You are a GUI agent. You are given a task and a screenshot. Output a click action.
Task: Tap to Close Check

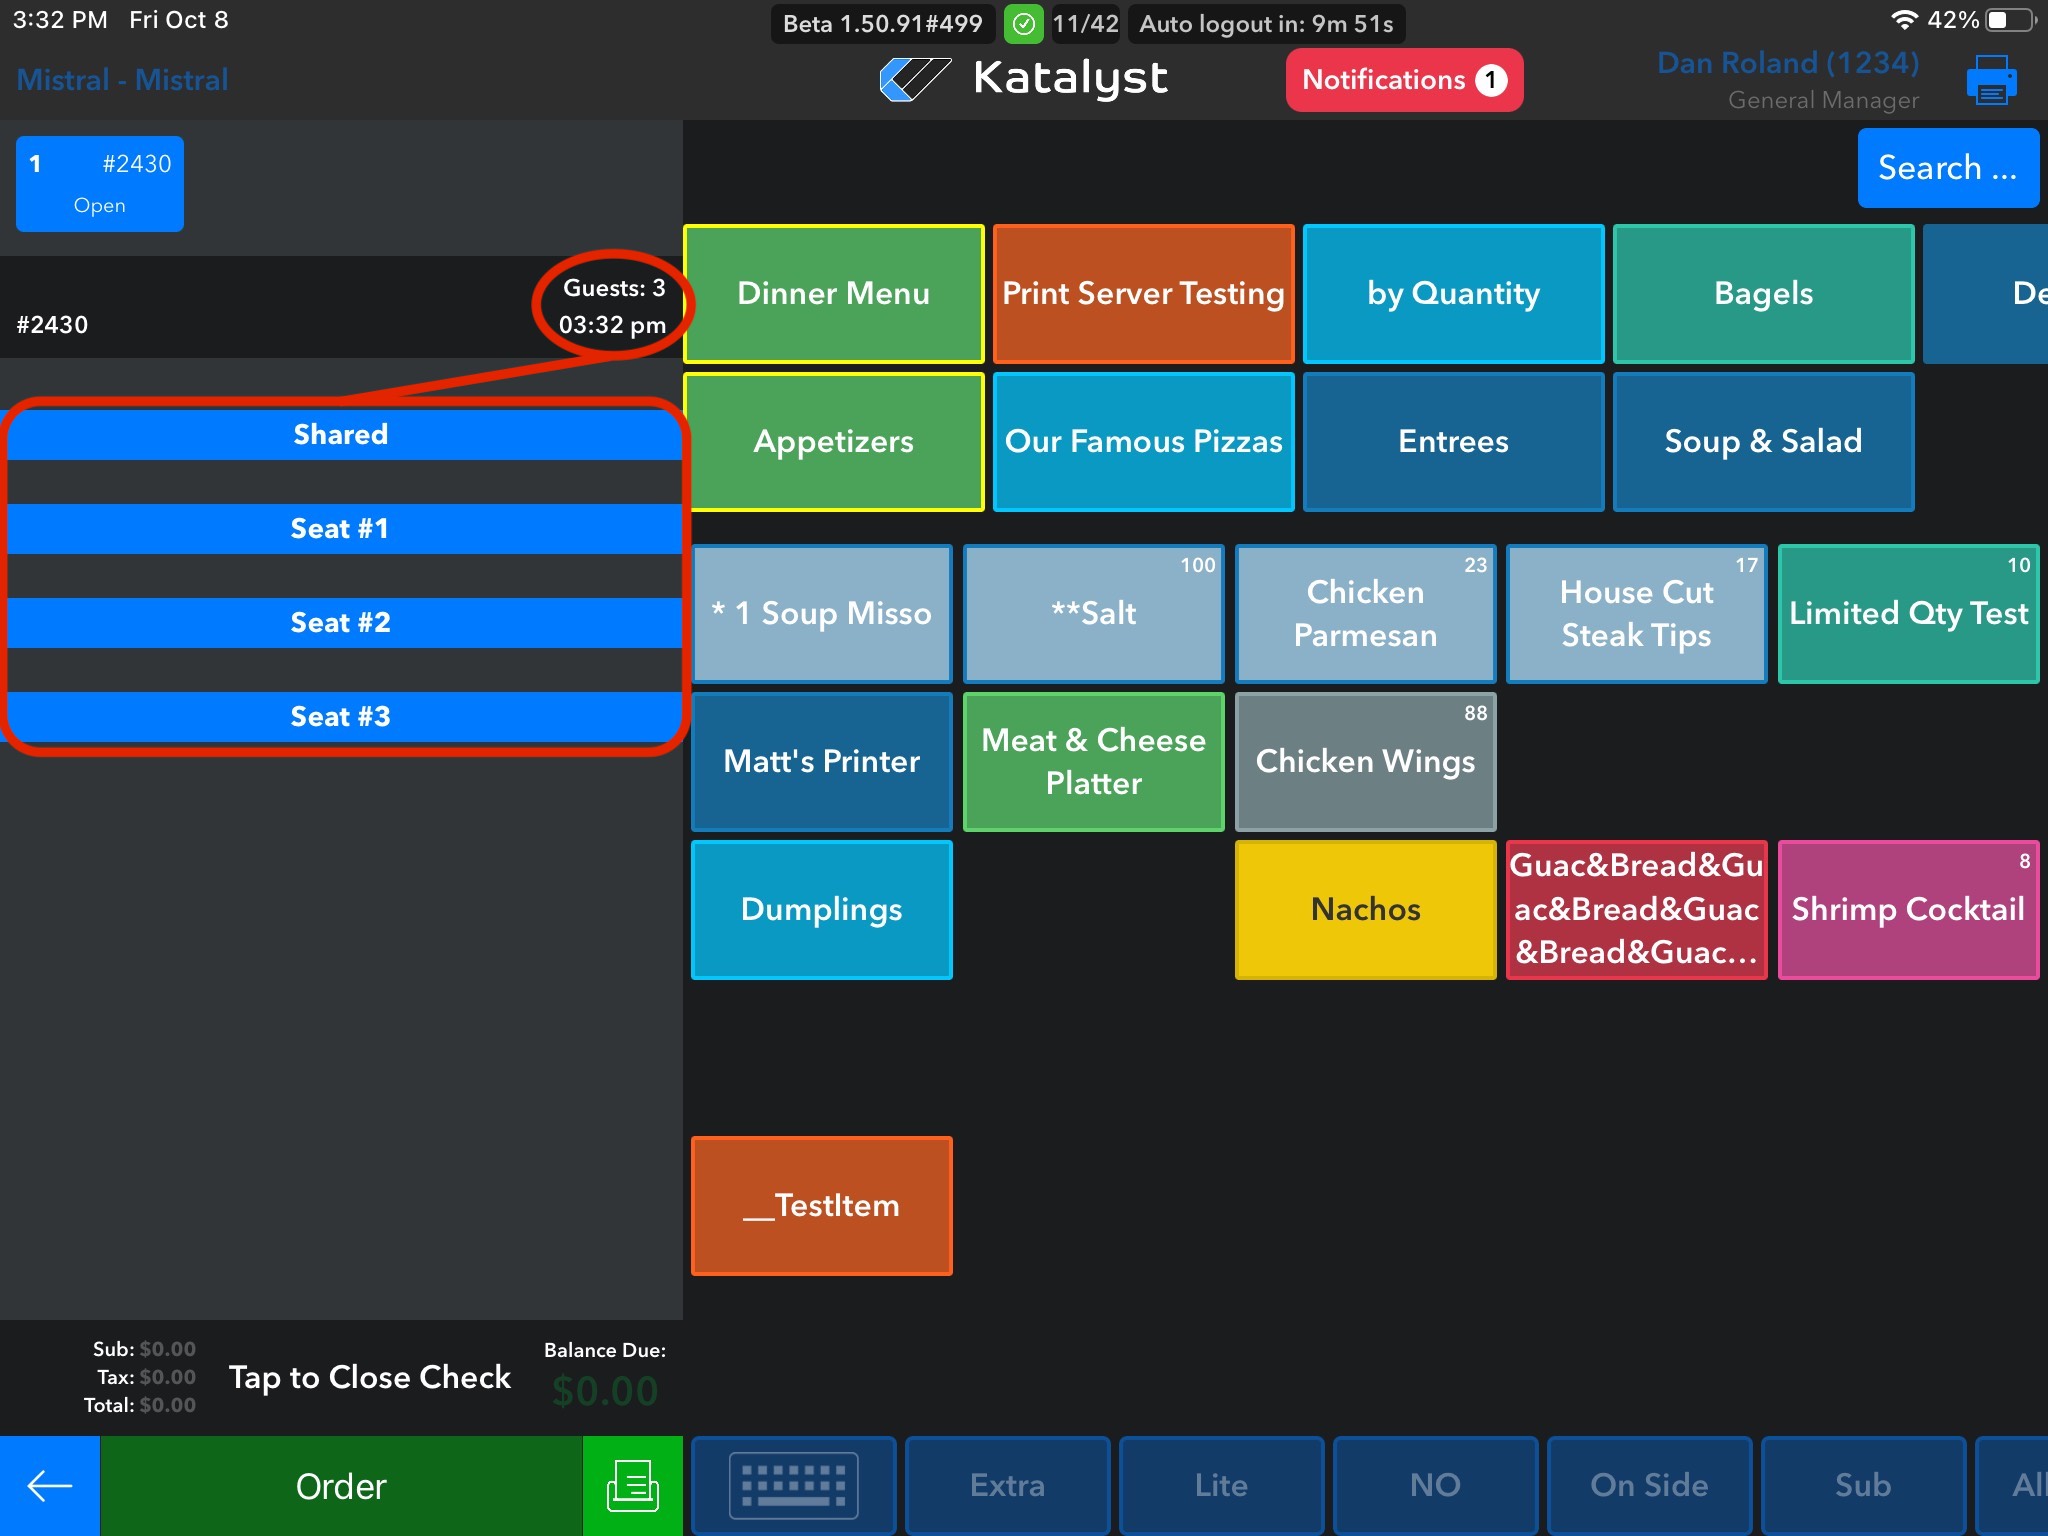click(369, 1377)
